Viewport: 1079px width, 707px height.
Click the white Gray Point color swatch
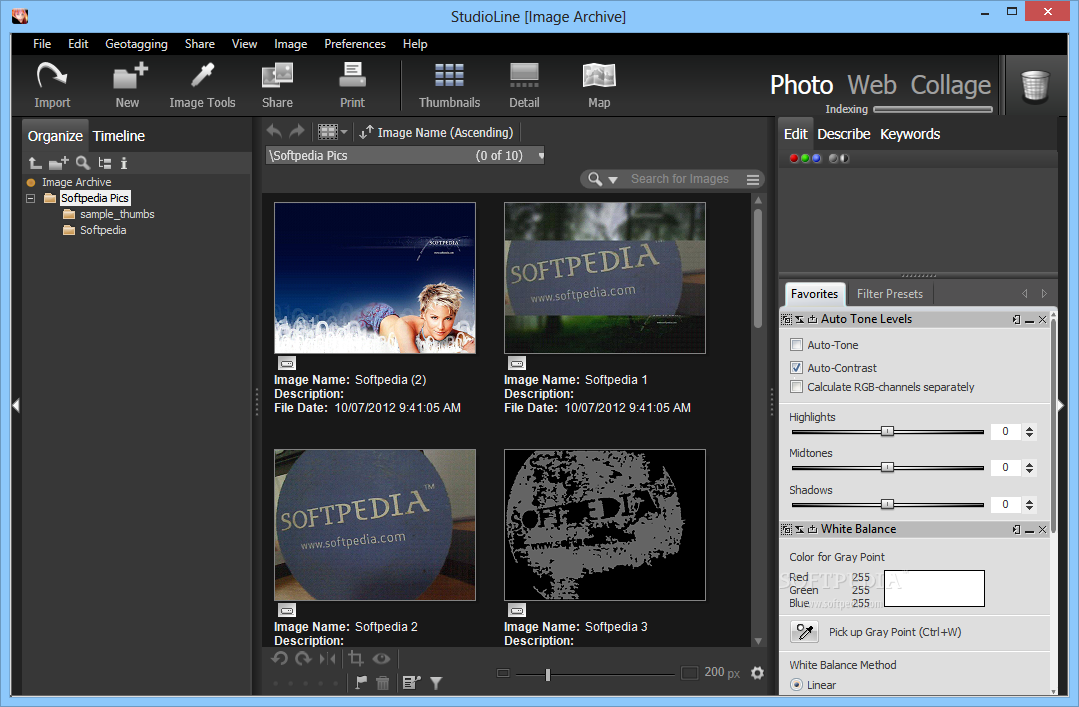[934, 589]
